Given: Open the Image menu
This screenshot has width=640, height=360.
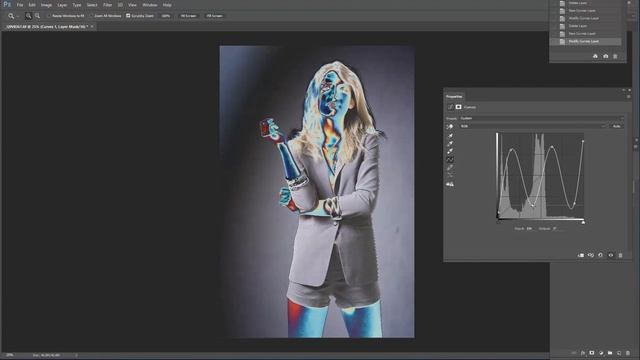Looking at the screenshot, I should click(x=46, y=5).
